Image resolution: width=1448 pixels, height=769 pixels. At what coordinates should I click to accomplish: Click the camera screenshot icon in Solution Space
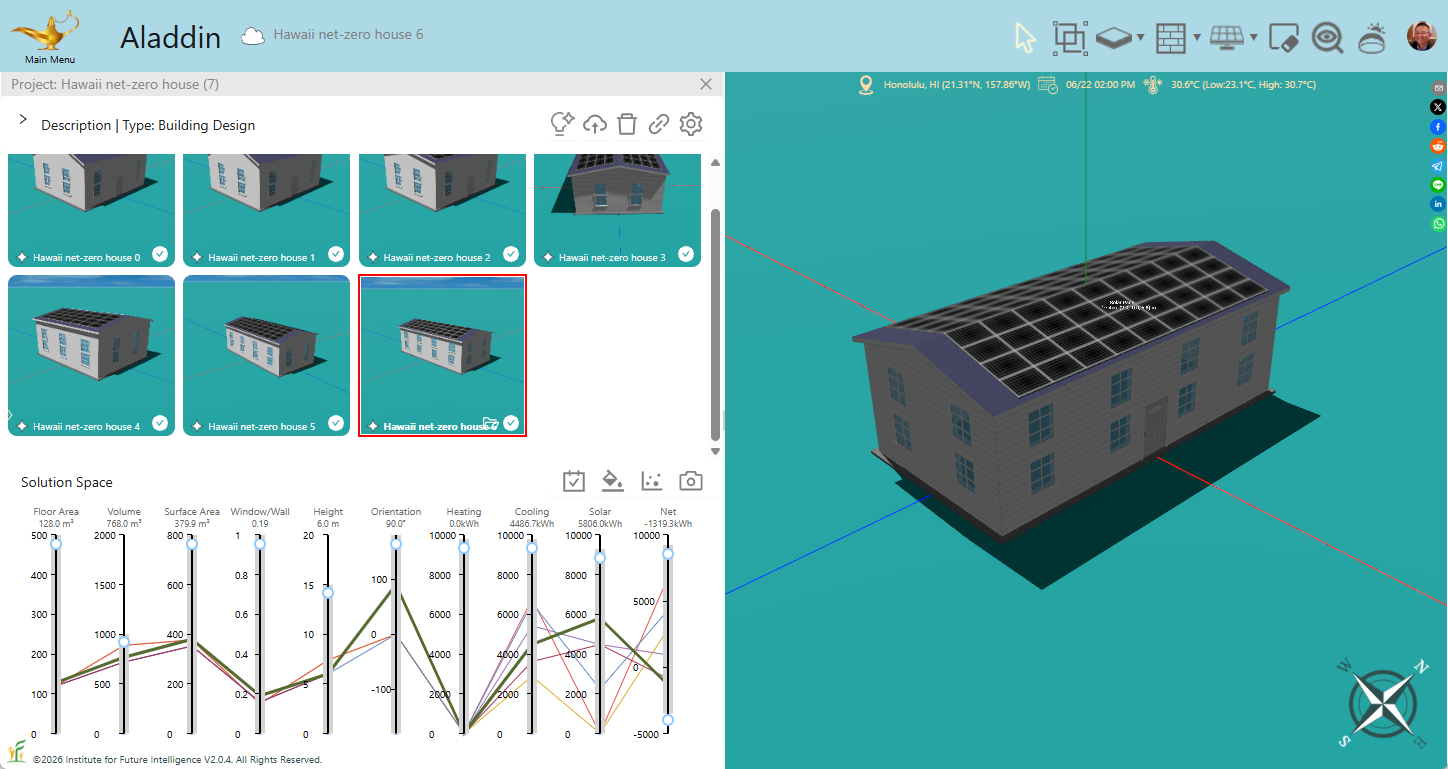point(690,481)
